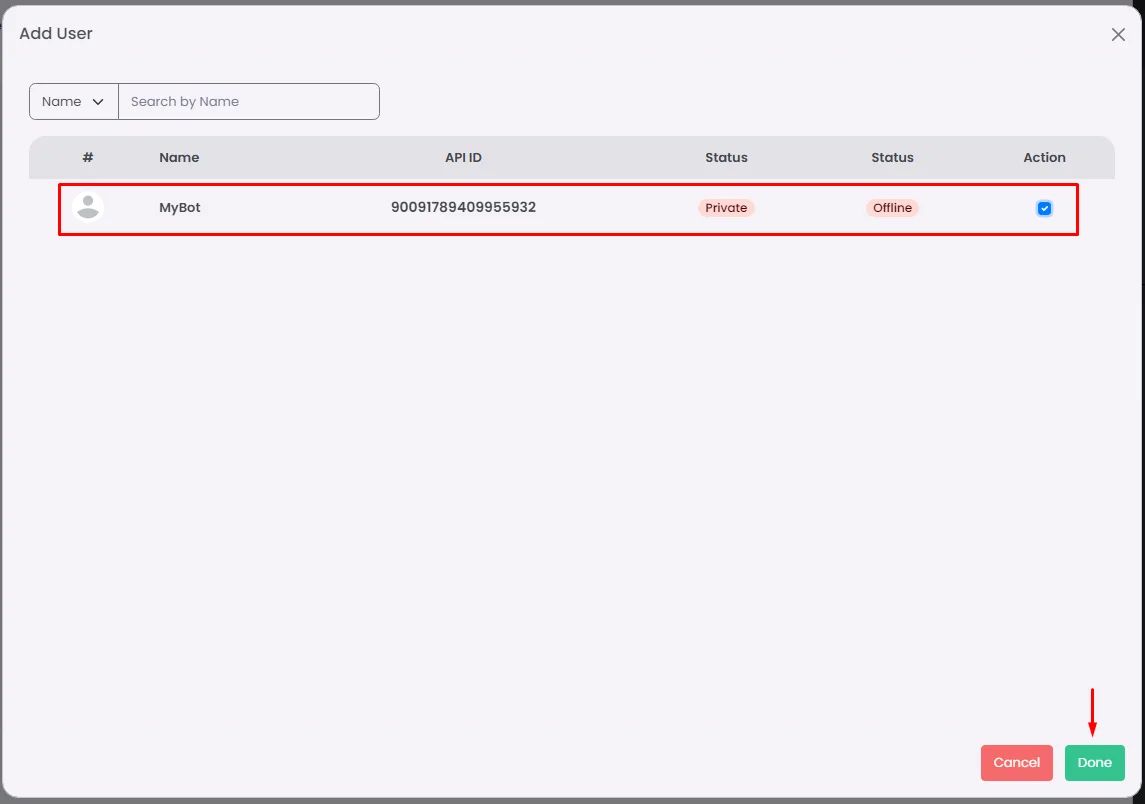This screenshot has height=804, width=1145.
Task: Click the Name column header
Action: pyautogui.click(x=179, y=157)
